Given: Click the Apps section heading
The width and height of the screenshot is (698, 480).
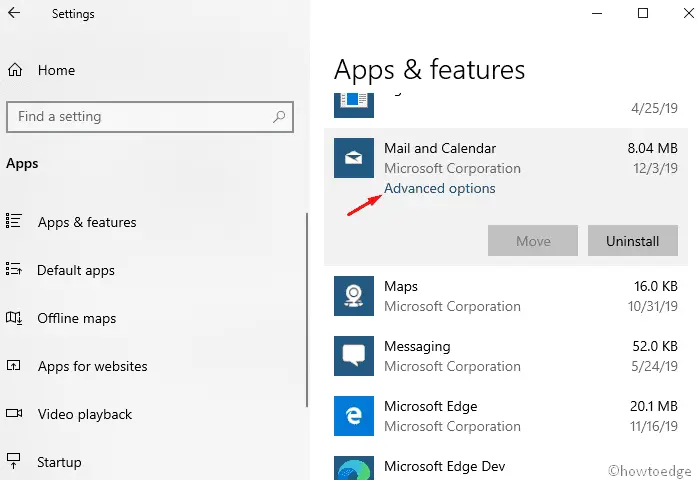Looking at the screenshot, I should 22,164.
